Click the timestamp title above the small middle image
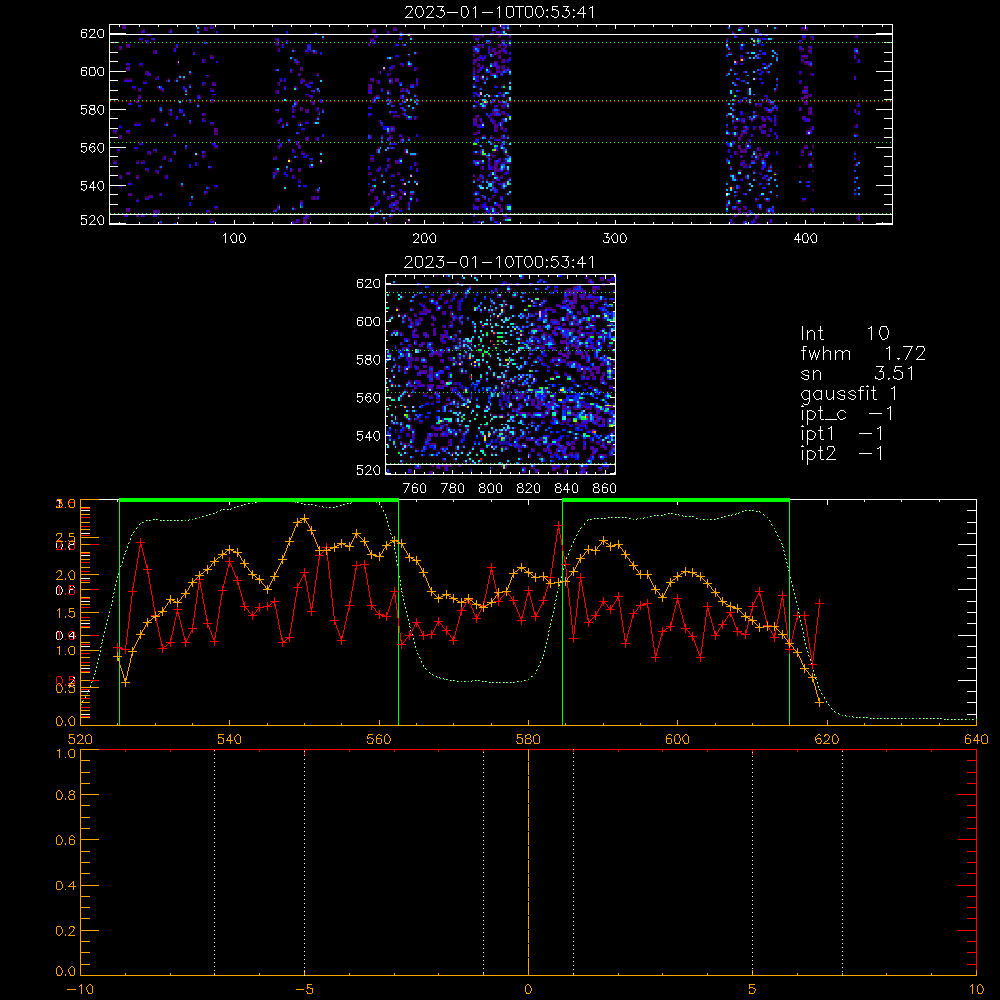 pyautogui.click(x=500, y=262)
